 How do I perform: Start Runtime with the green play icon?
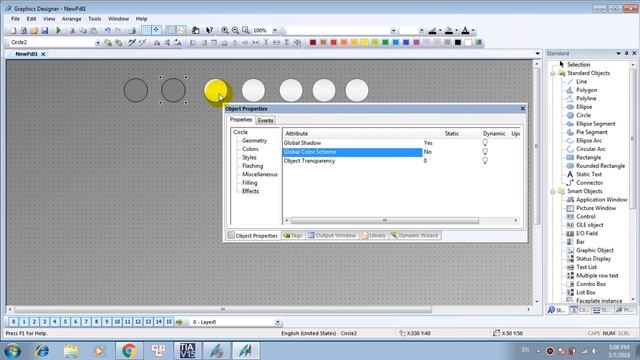tap(58, 31)
